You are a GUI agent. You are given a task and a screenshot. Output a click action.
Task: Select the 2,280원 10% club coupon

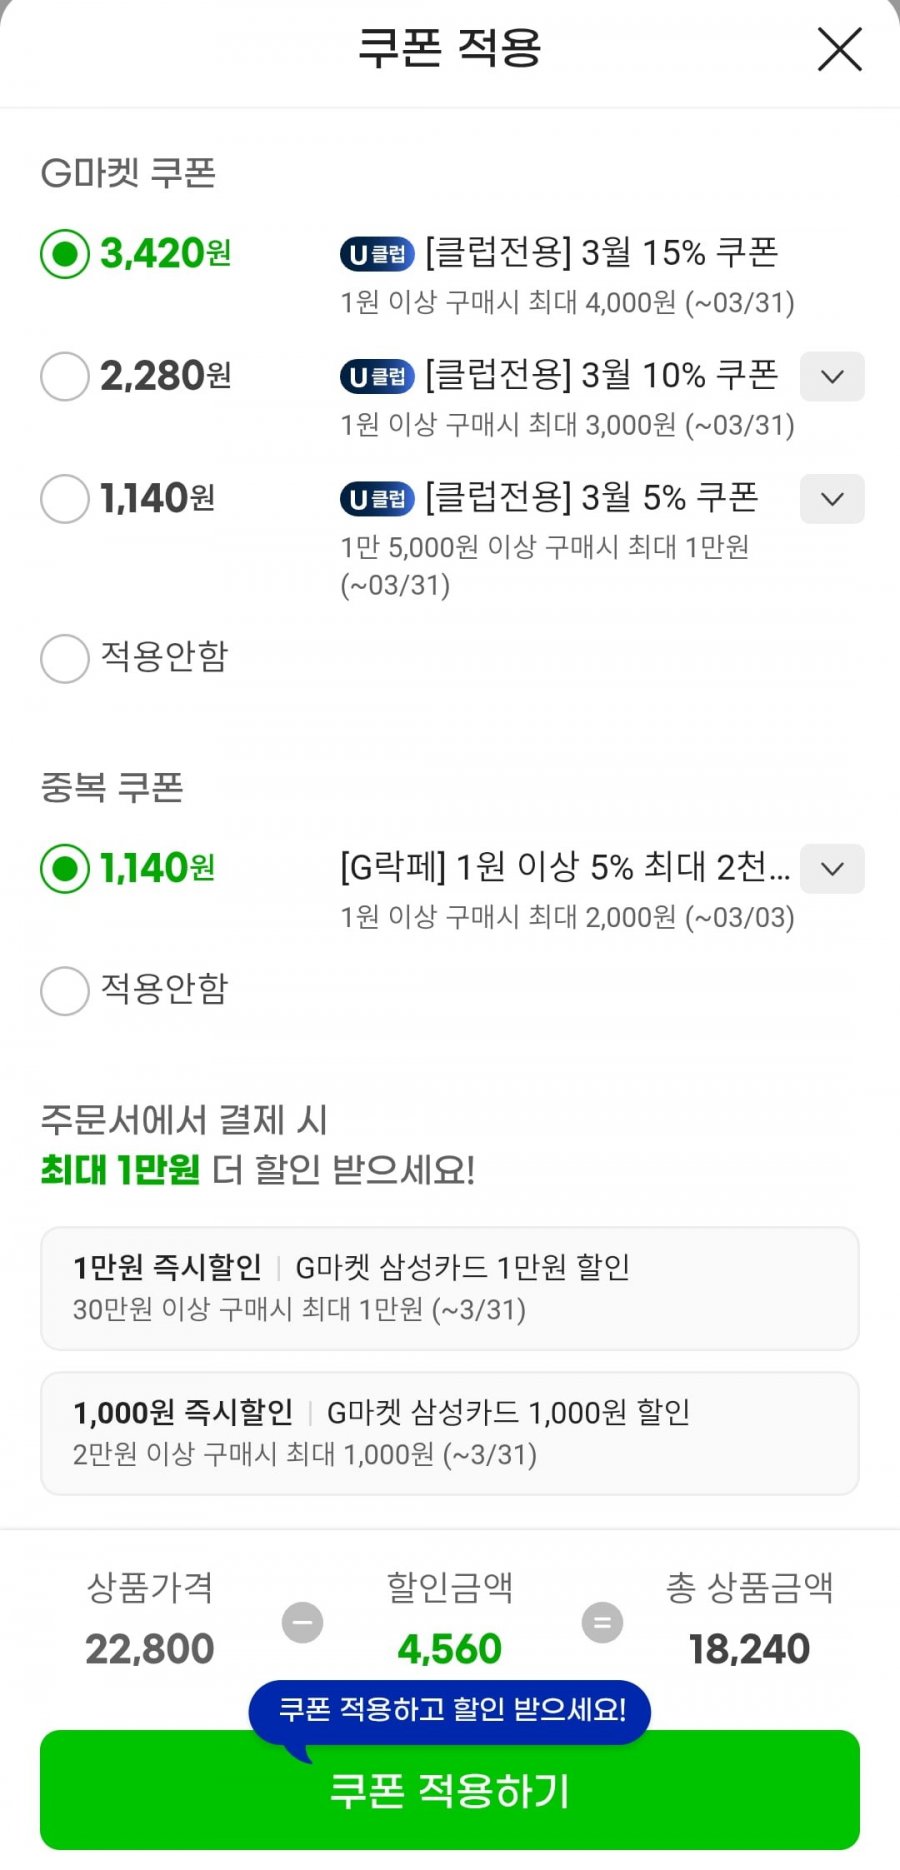[65, 376]
